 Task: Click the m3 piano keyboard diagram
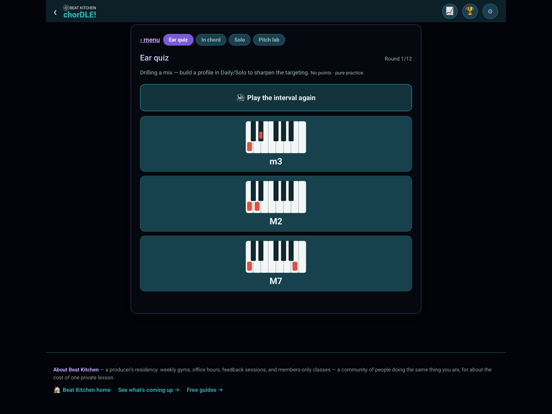(x=276, y=137)
